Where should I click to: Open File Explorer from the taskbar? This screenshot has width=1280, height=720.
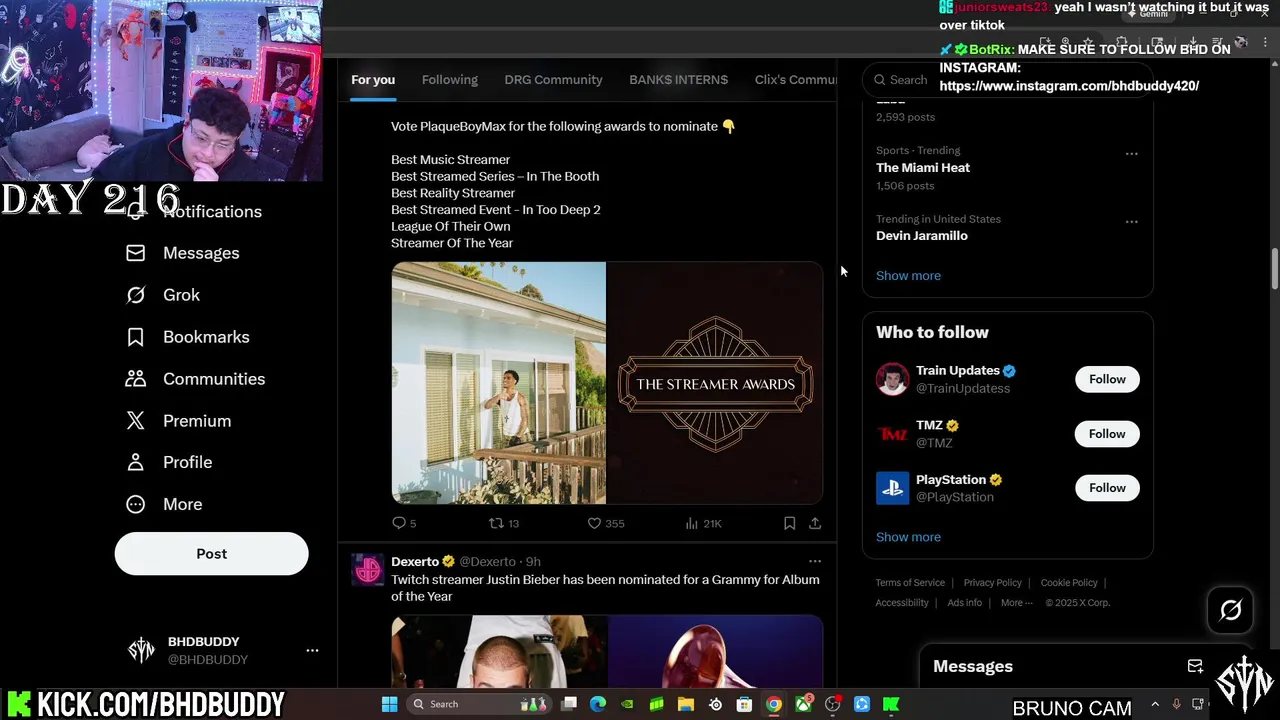[x=686, y=704]
